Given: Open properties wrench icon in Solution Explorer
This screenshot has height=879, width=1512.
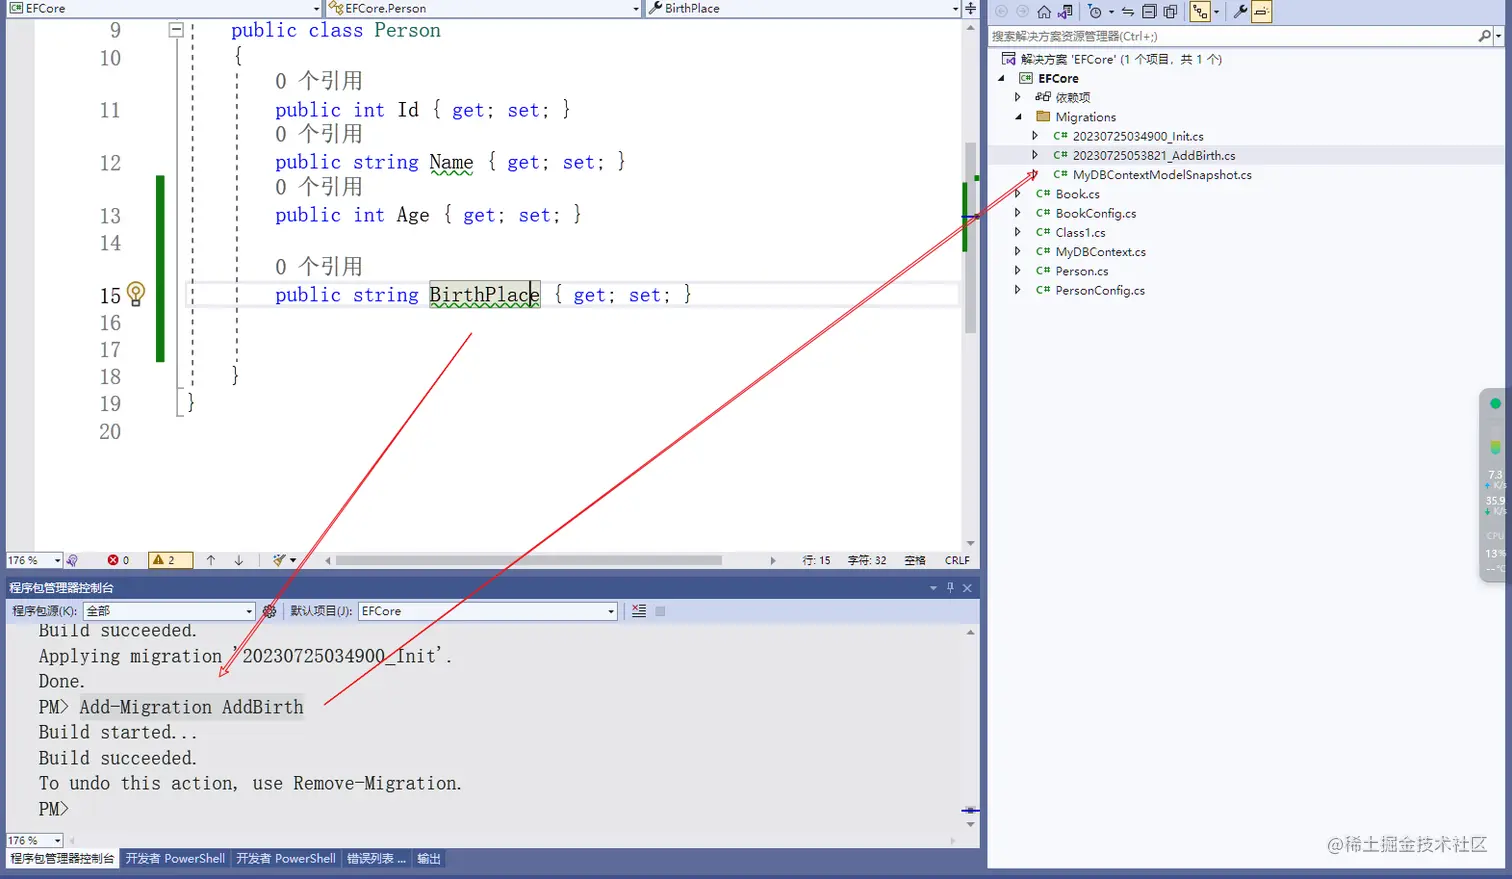Looking at the screenshot, I should coord(1241,12).
